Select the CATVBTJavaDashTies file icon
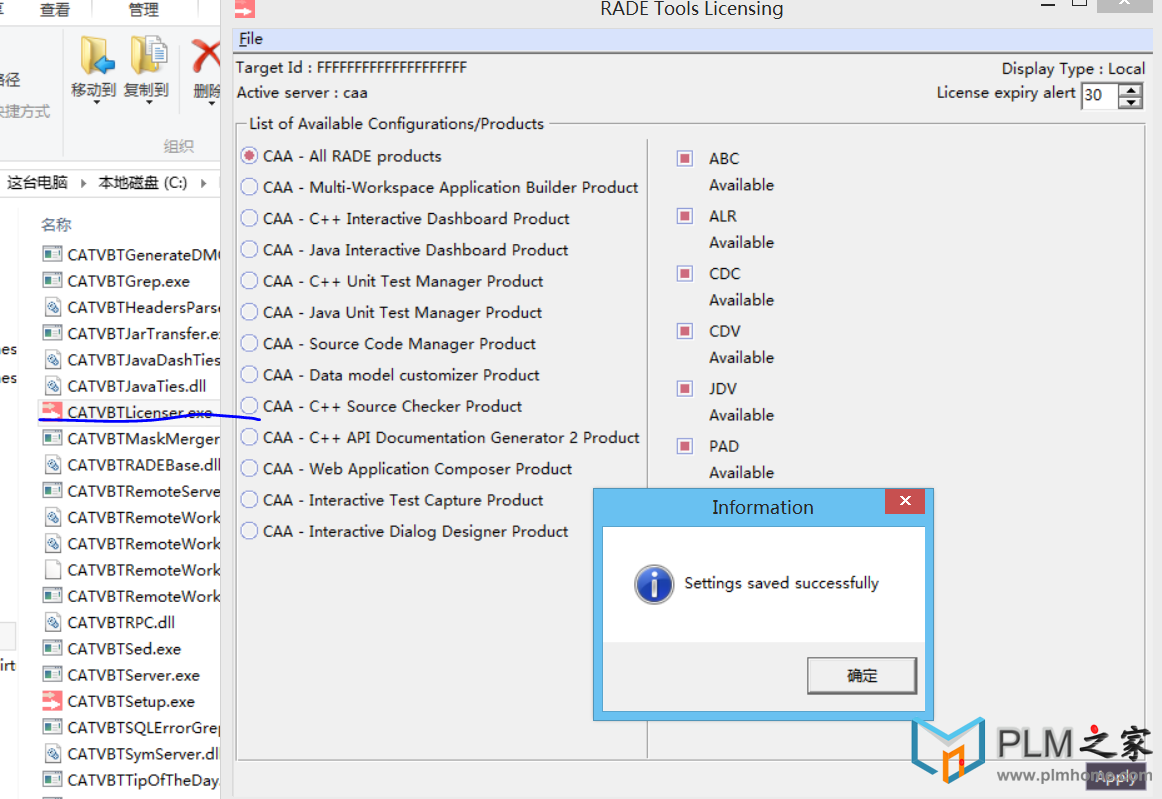 [52, 359]
